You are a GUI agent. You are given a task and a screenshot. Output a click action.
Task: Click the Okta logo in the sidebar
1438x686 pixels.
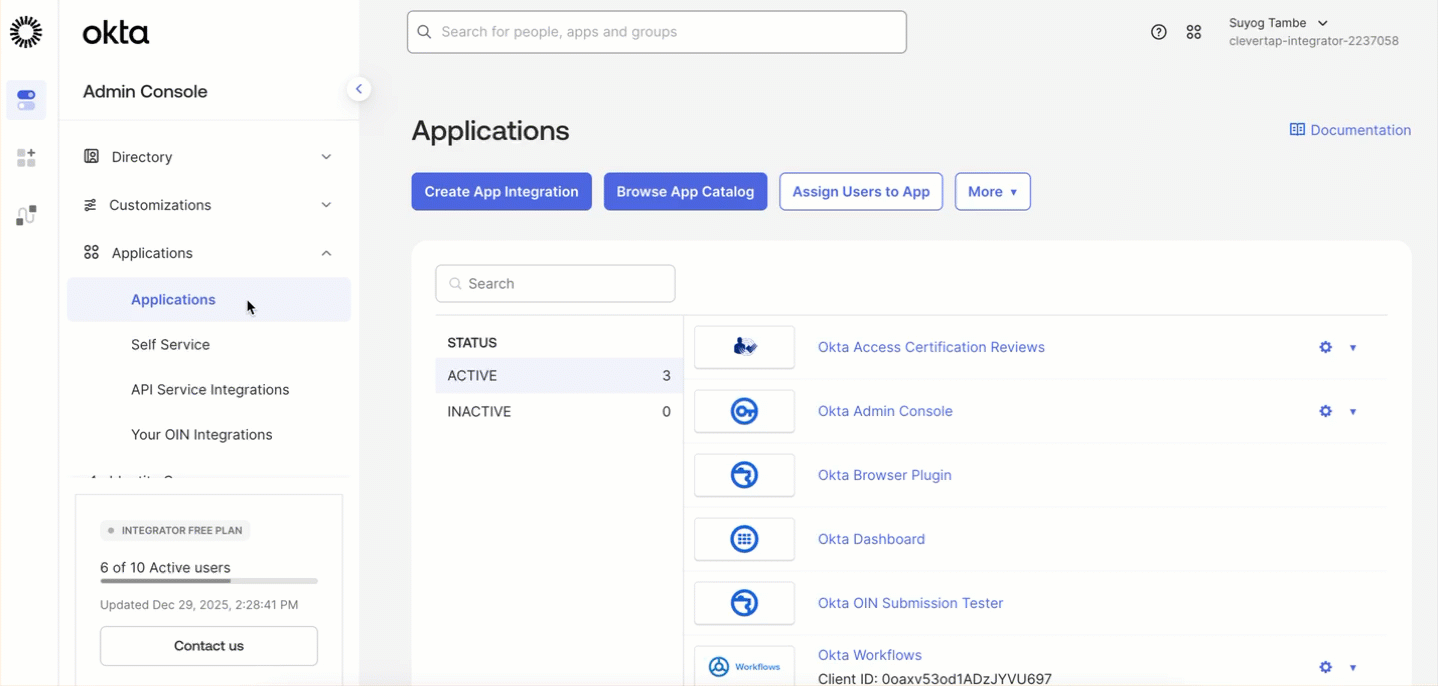click(x=114, y=33)
